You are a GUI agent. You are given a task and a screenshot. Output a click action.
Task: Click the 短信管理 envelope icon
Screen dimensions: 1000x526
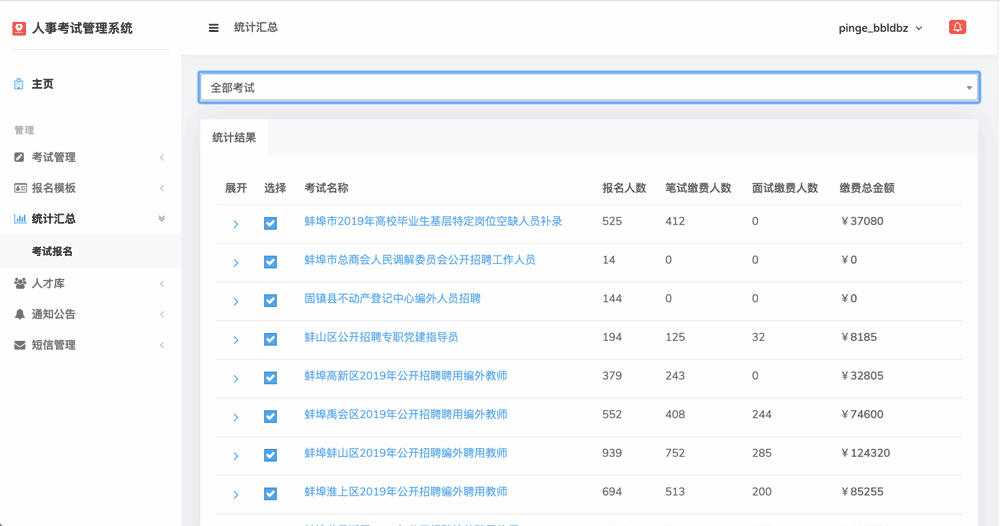pos(20,345)
